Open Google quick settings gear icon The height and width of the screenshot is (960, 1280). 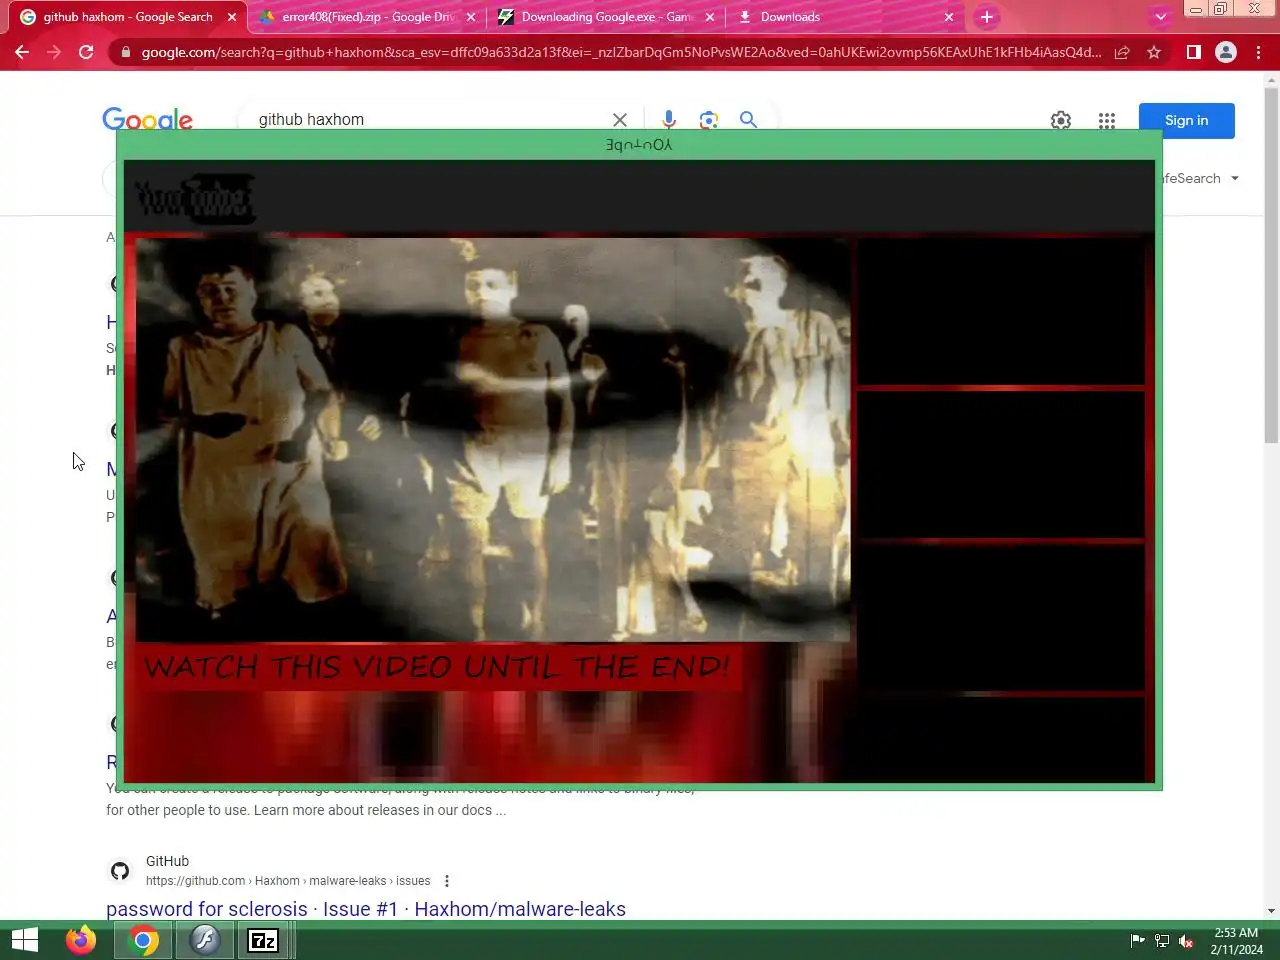click(x=1061, y=121)
